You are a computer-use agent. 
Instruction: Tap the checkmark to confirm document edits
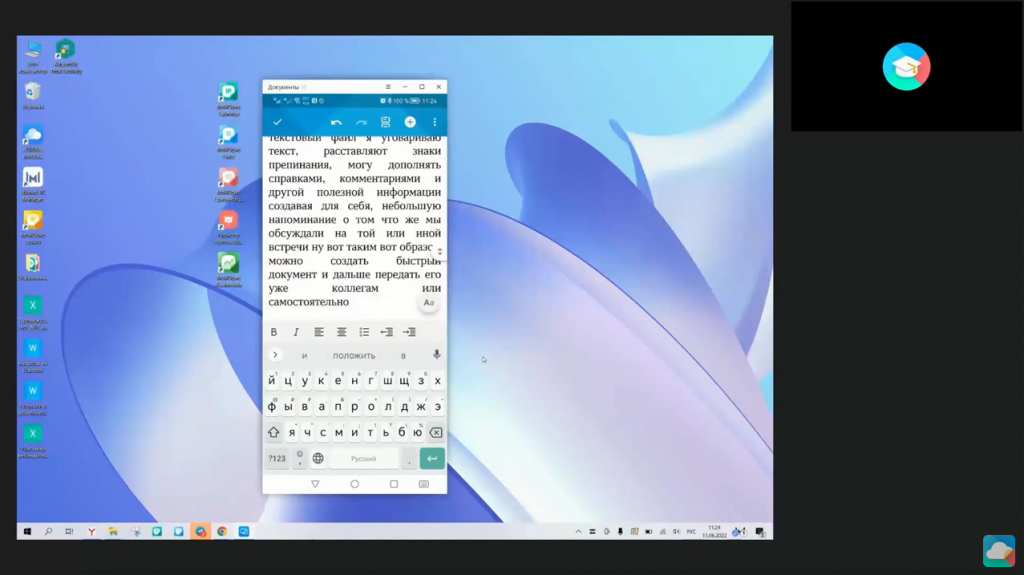(278, 122)
